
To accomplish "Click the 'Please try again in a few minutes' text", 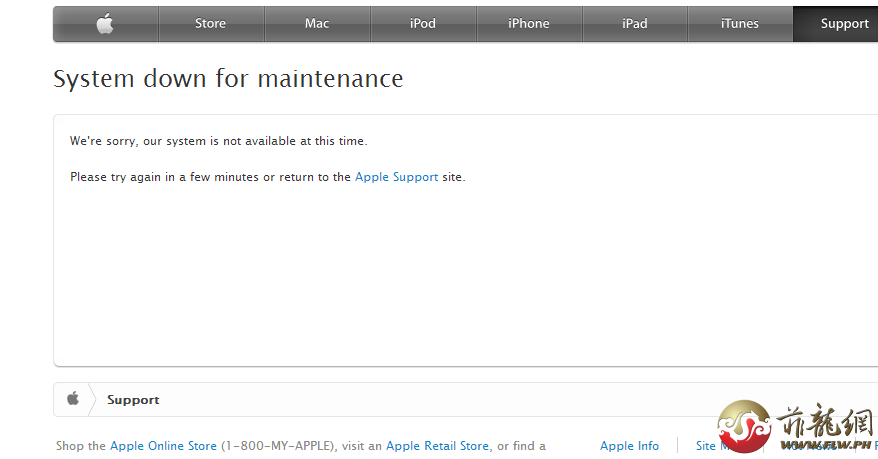I will coord(268,177).
